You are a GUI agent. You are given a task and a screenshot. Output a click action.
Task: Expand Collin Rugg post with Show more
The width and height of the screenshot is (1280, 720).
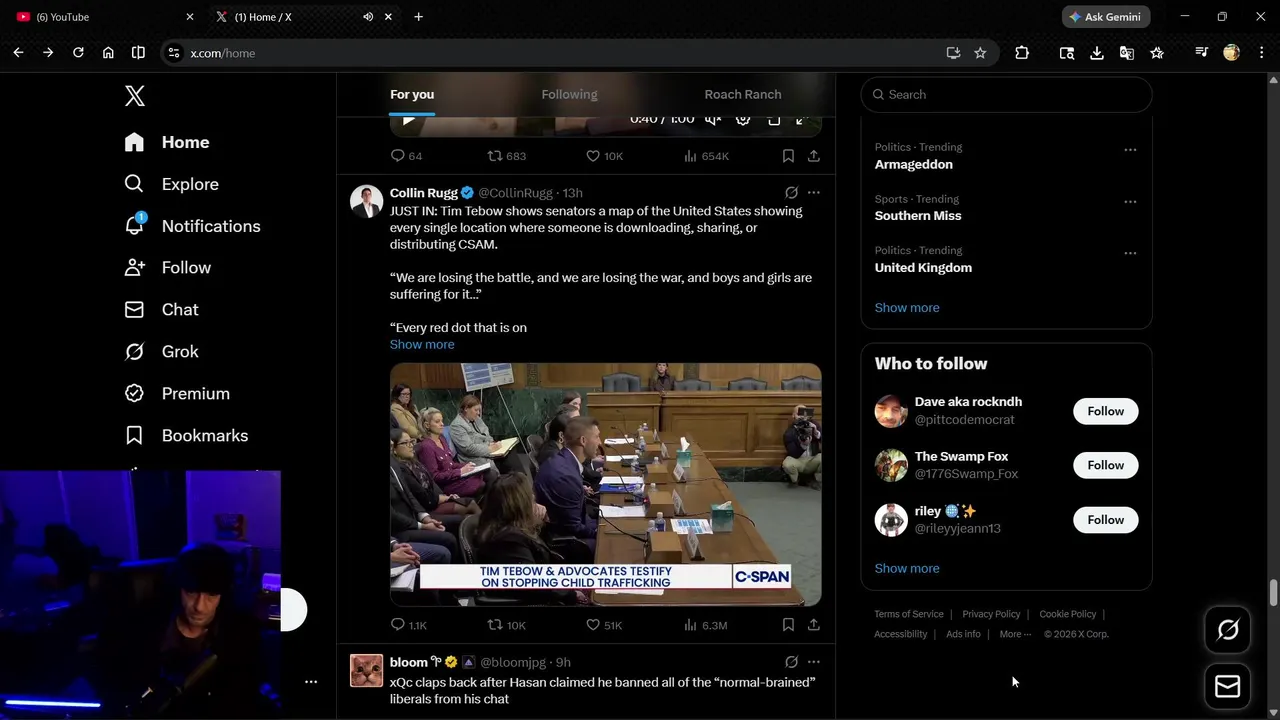422,344
